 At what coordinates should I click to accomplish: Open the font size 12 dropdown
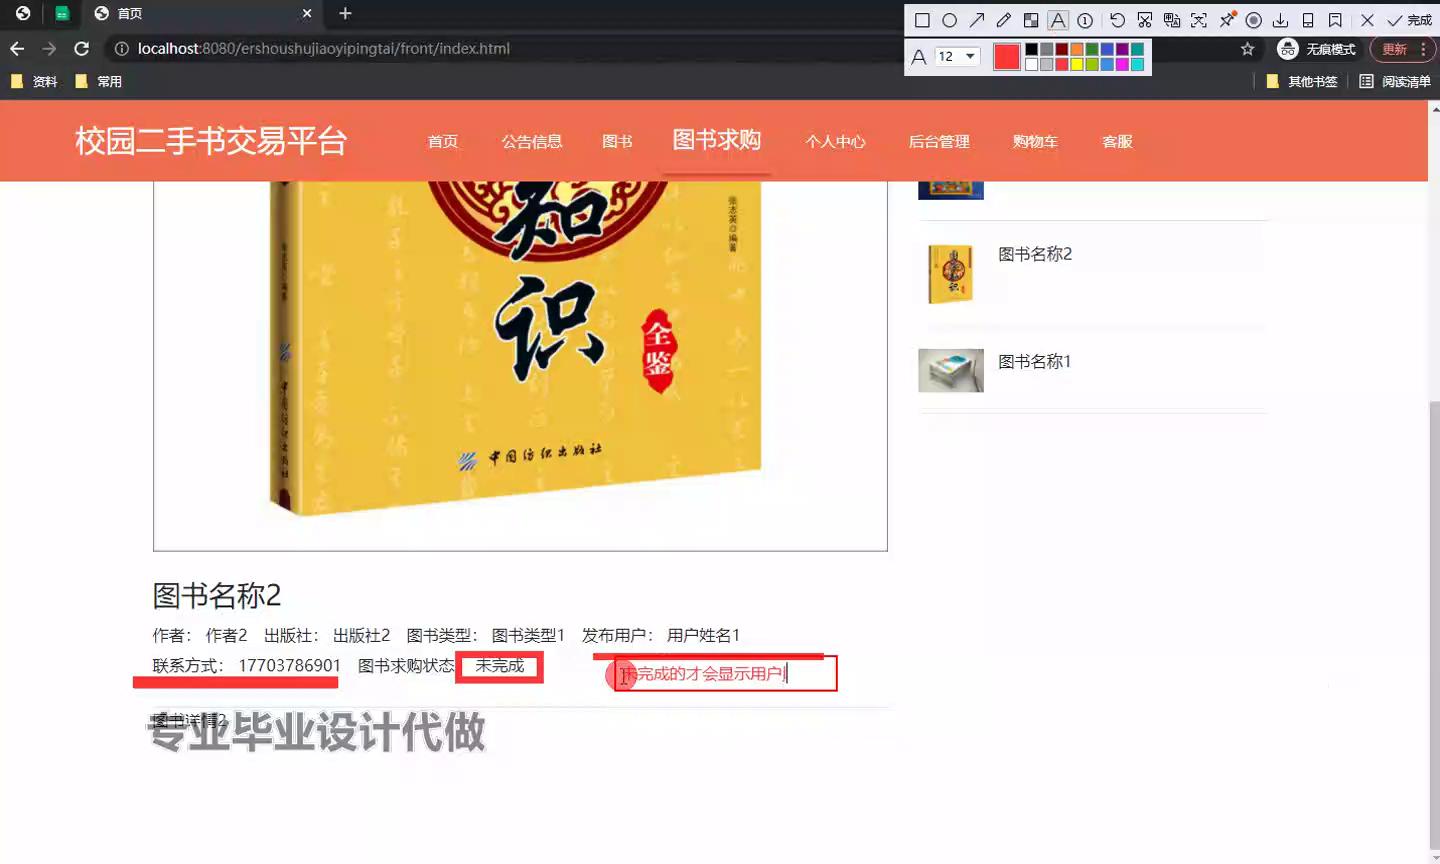coord(957,56)
